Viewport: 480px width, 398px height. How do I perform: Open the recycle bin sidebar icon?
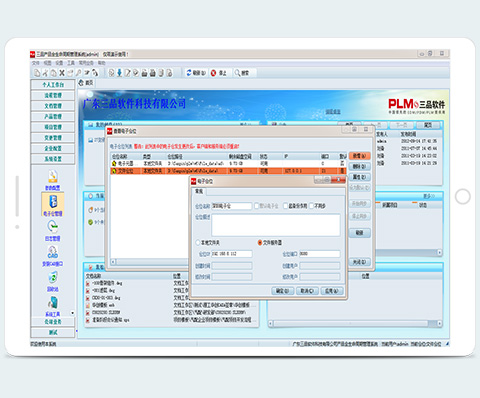tap(53, 281)
